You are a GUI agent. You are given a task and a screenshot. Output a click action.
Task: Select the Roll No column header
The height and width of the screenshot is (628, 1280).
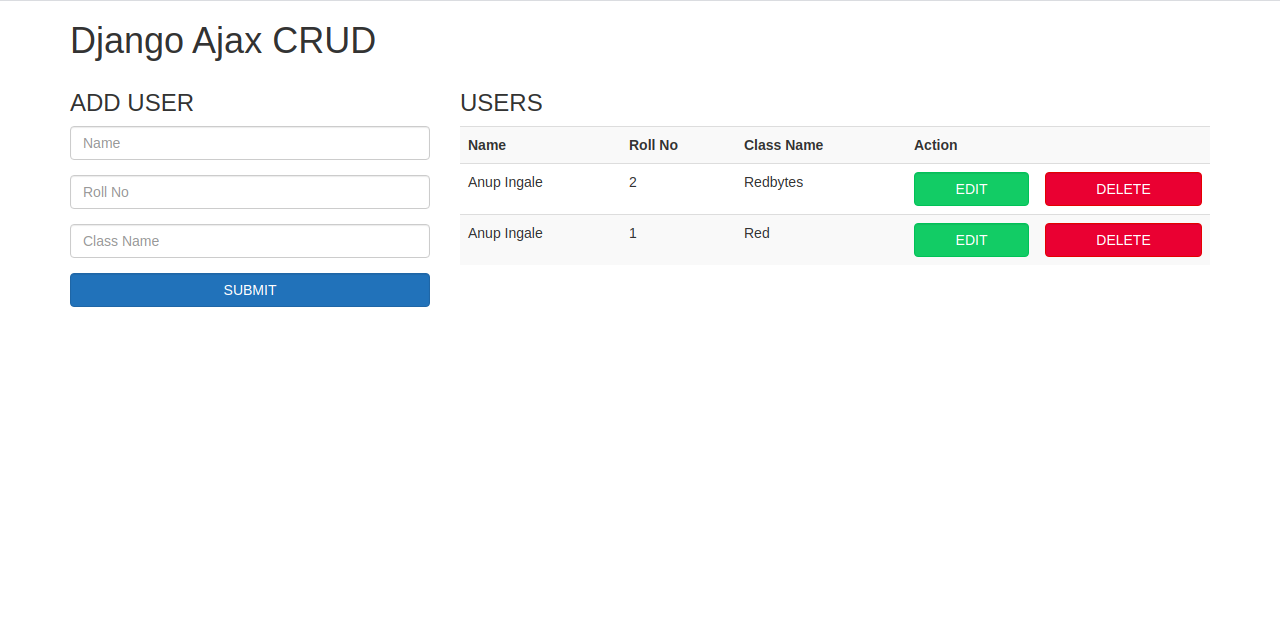pyautogui.click(x=653, y=145)
